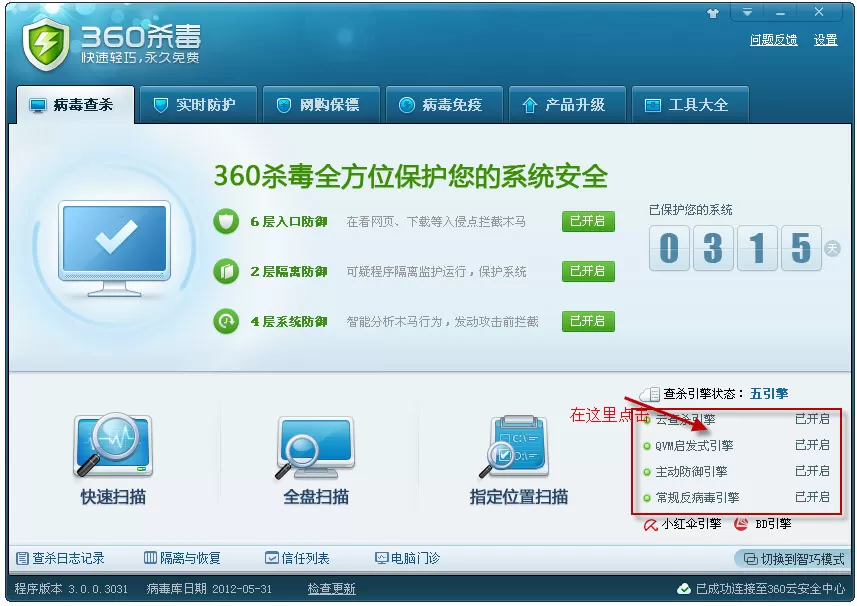This screenshot has height=606, width=857.
Task: Toggle 已开启 button for 2层隔离防御
Action: coord(588,271)
